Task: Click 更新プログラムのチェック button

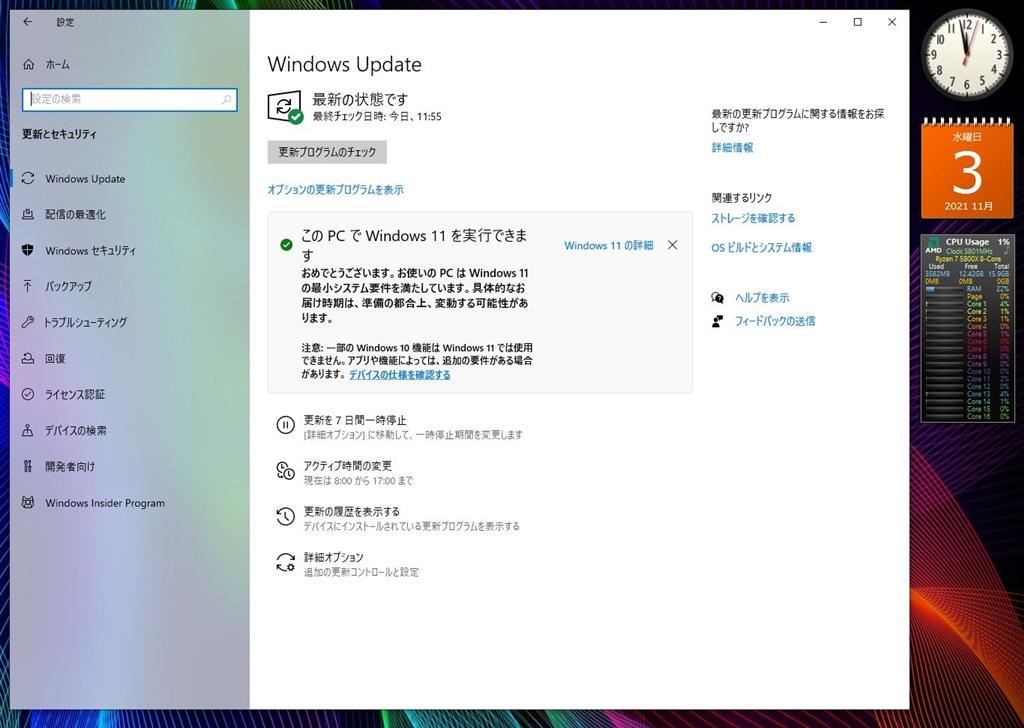Action: tap(327, 152)
